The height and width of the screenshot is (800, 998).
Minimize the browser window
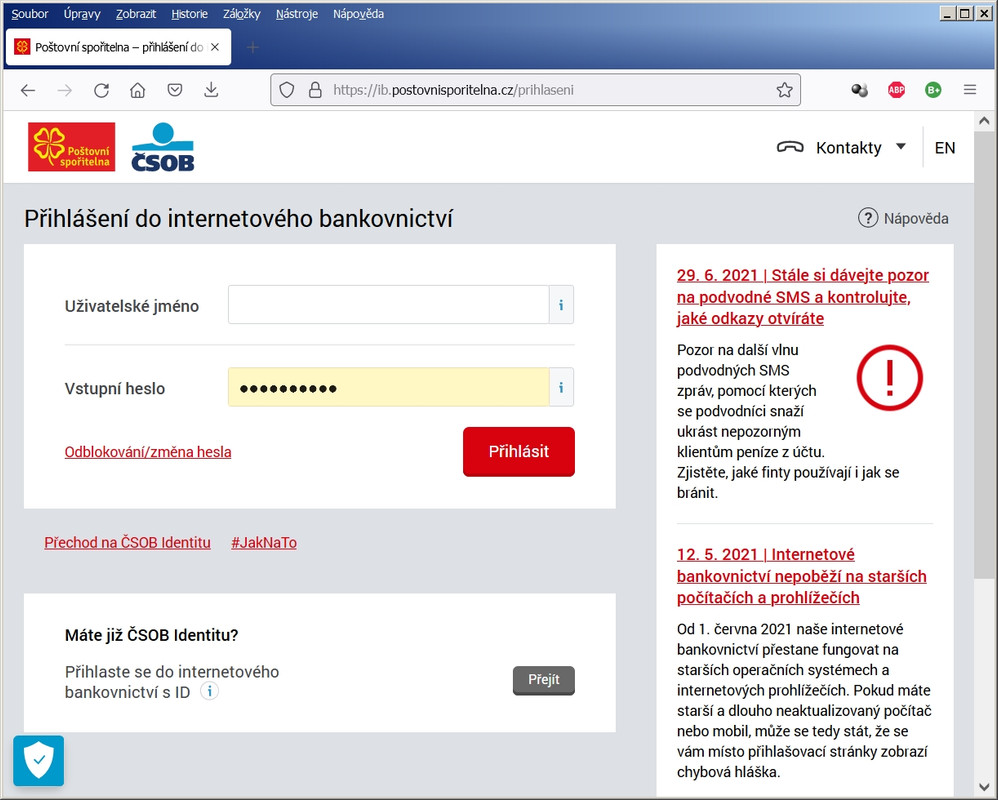click(x=948, y=13)
